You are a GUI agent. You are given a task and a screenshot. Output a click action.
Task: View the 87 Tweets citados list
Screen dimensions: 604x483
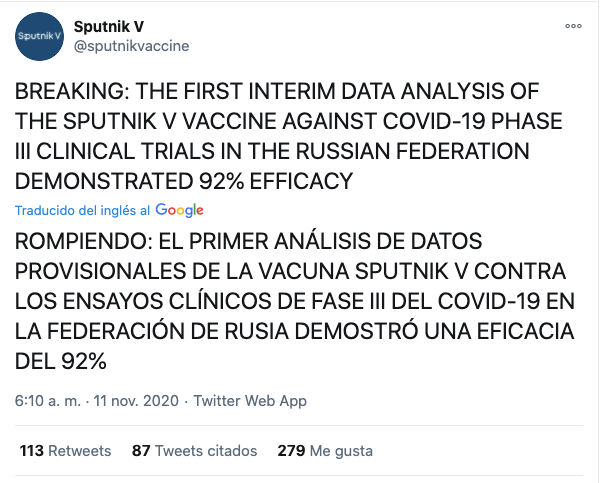[195, 451]
